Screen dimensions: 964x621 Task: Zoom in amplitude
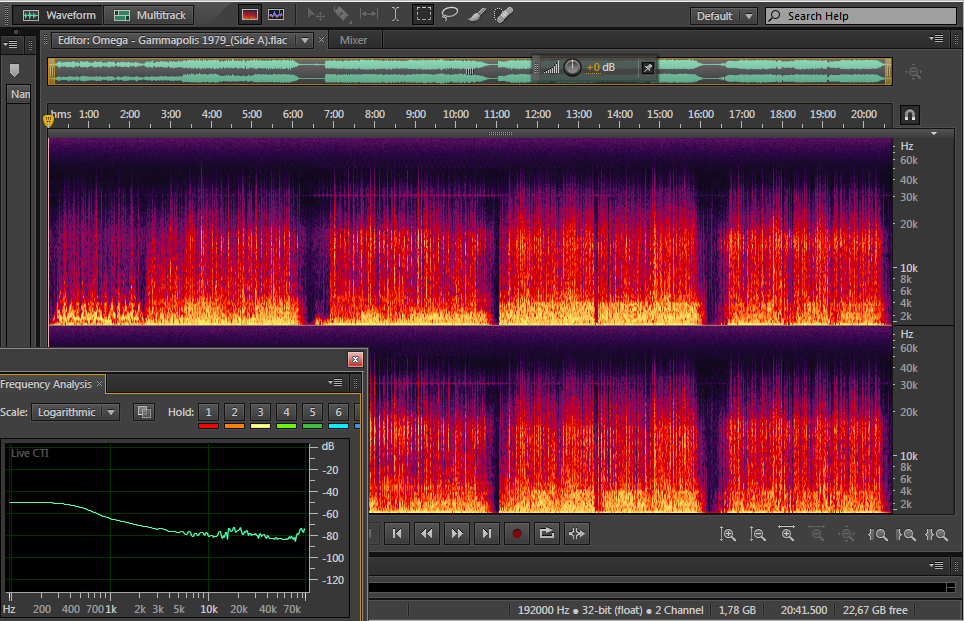click(728, 534)
